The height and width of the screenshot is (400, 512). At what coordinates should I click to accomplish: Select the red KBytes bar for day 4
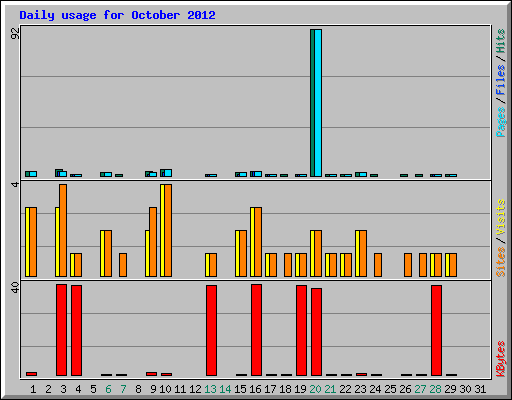(x=76, y=330)
